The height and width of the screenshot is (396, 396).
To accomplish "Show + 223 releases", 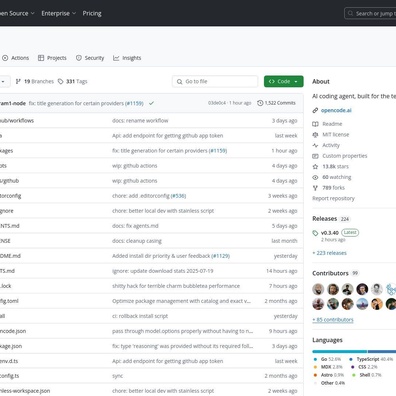I will [x=329, y=253].
